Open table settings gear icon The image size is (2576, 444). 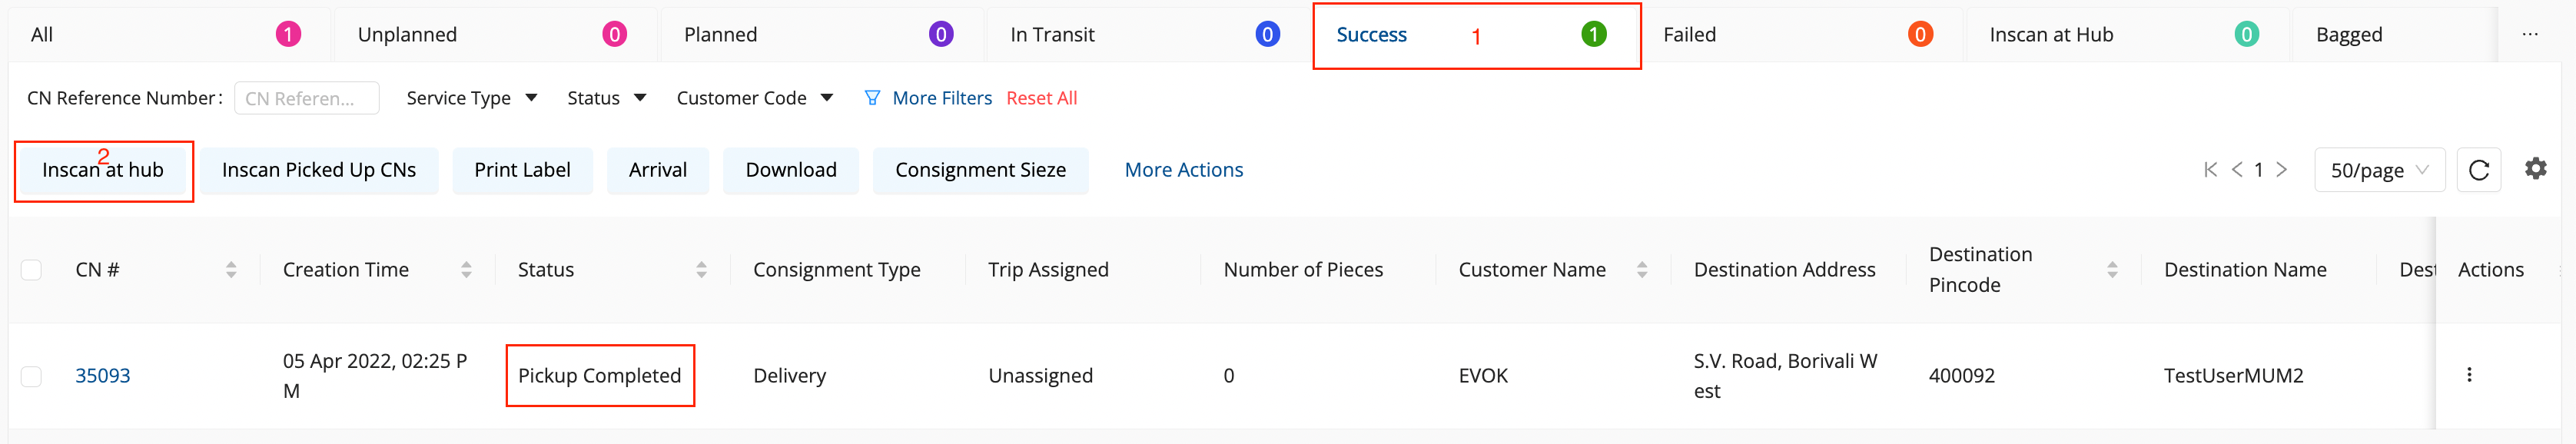point(2535,169)
